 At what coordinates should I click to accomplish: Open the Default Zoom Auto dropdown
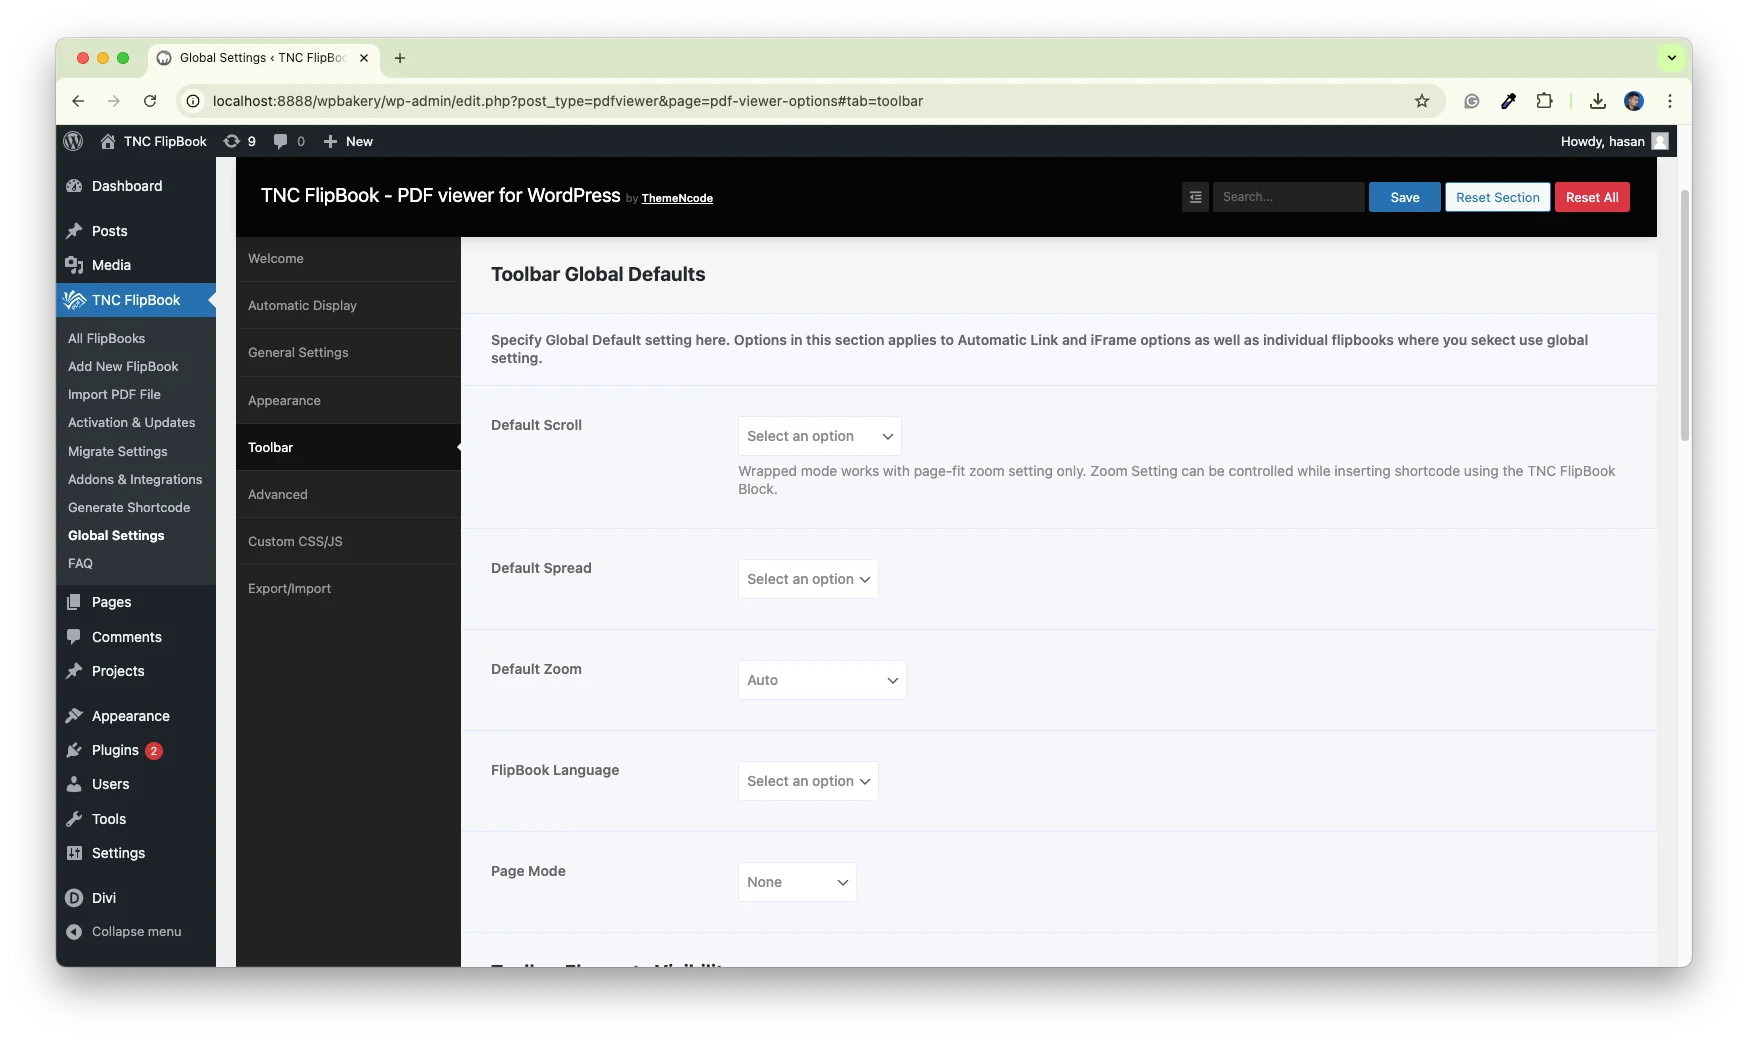point(822,680)
